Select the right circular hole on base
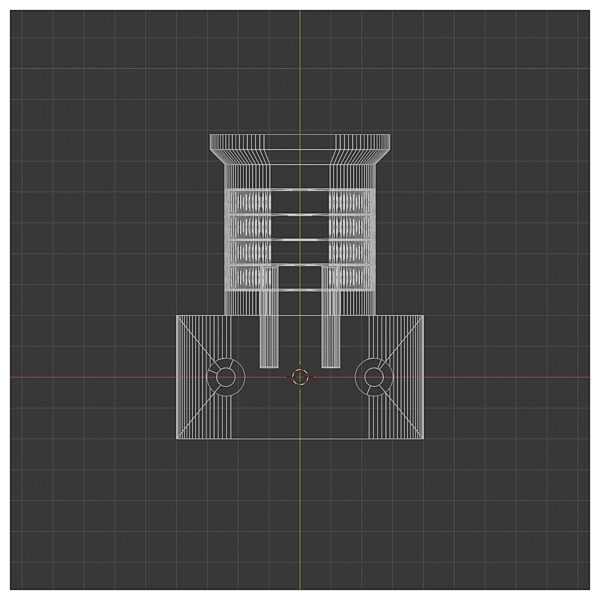The height and width of the screenshot is (600, 600). tap(374, 377)
